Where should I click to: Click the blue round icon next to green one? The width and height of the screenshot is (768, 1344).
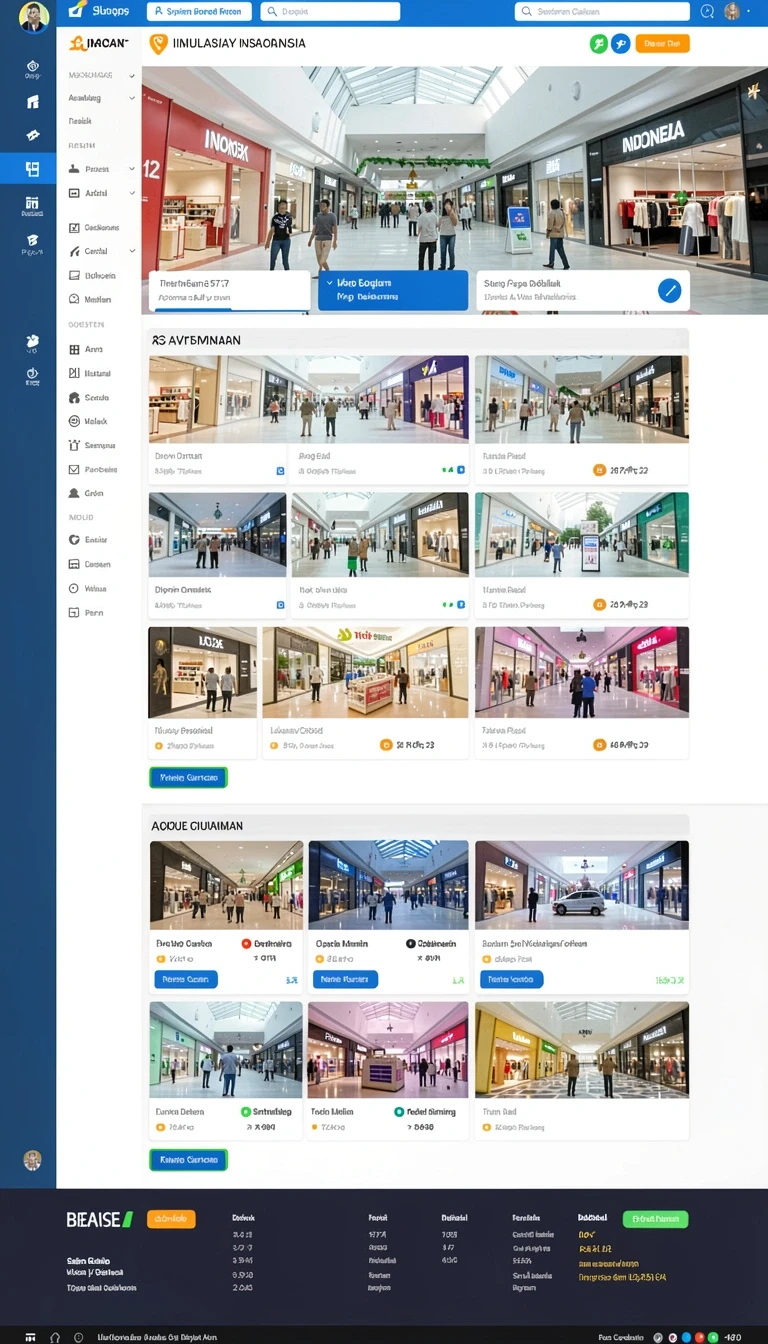620,43
